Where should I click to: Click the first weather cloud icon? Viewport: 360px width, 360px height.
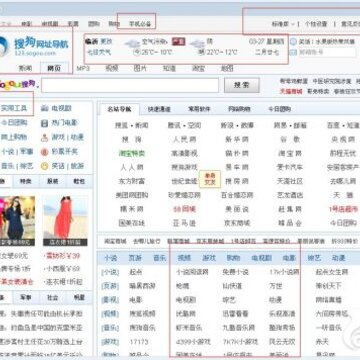pyautogui.click(x=132, y=43)
